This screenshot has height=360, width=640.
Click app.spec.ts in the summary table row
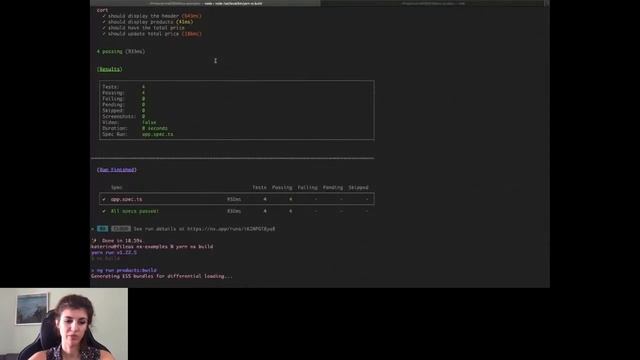click(x=127, y=200)
